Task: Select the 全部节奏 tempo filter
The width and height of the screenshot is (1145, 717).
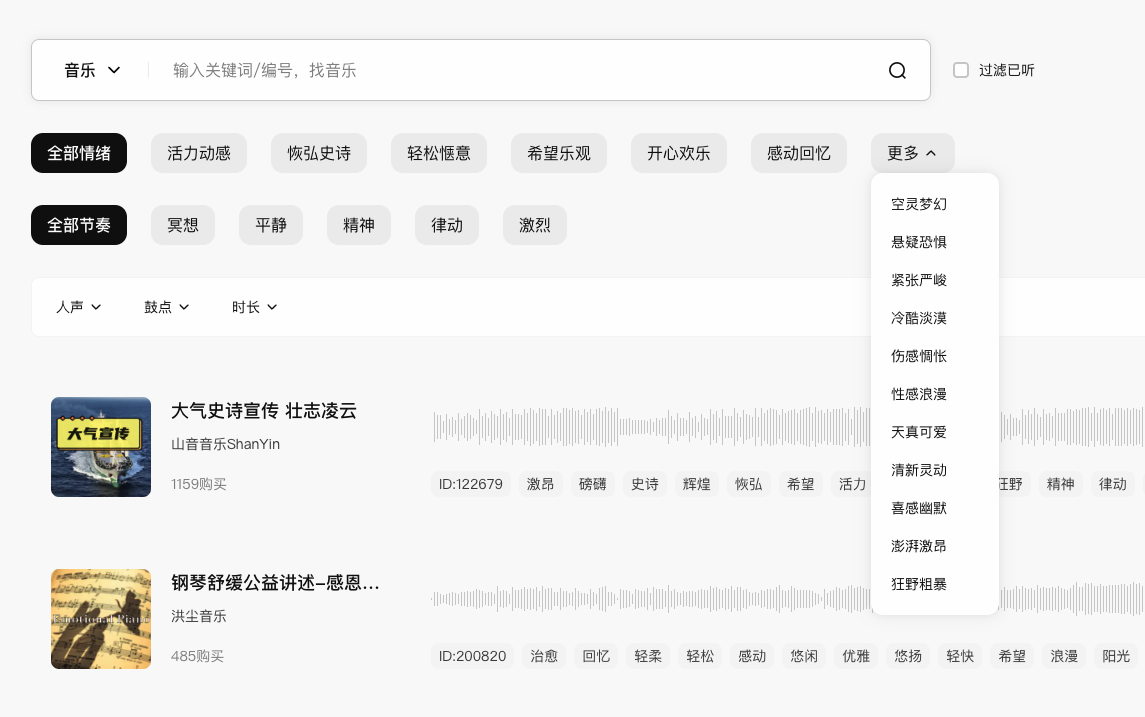Action: 79,225
